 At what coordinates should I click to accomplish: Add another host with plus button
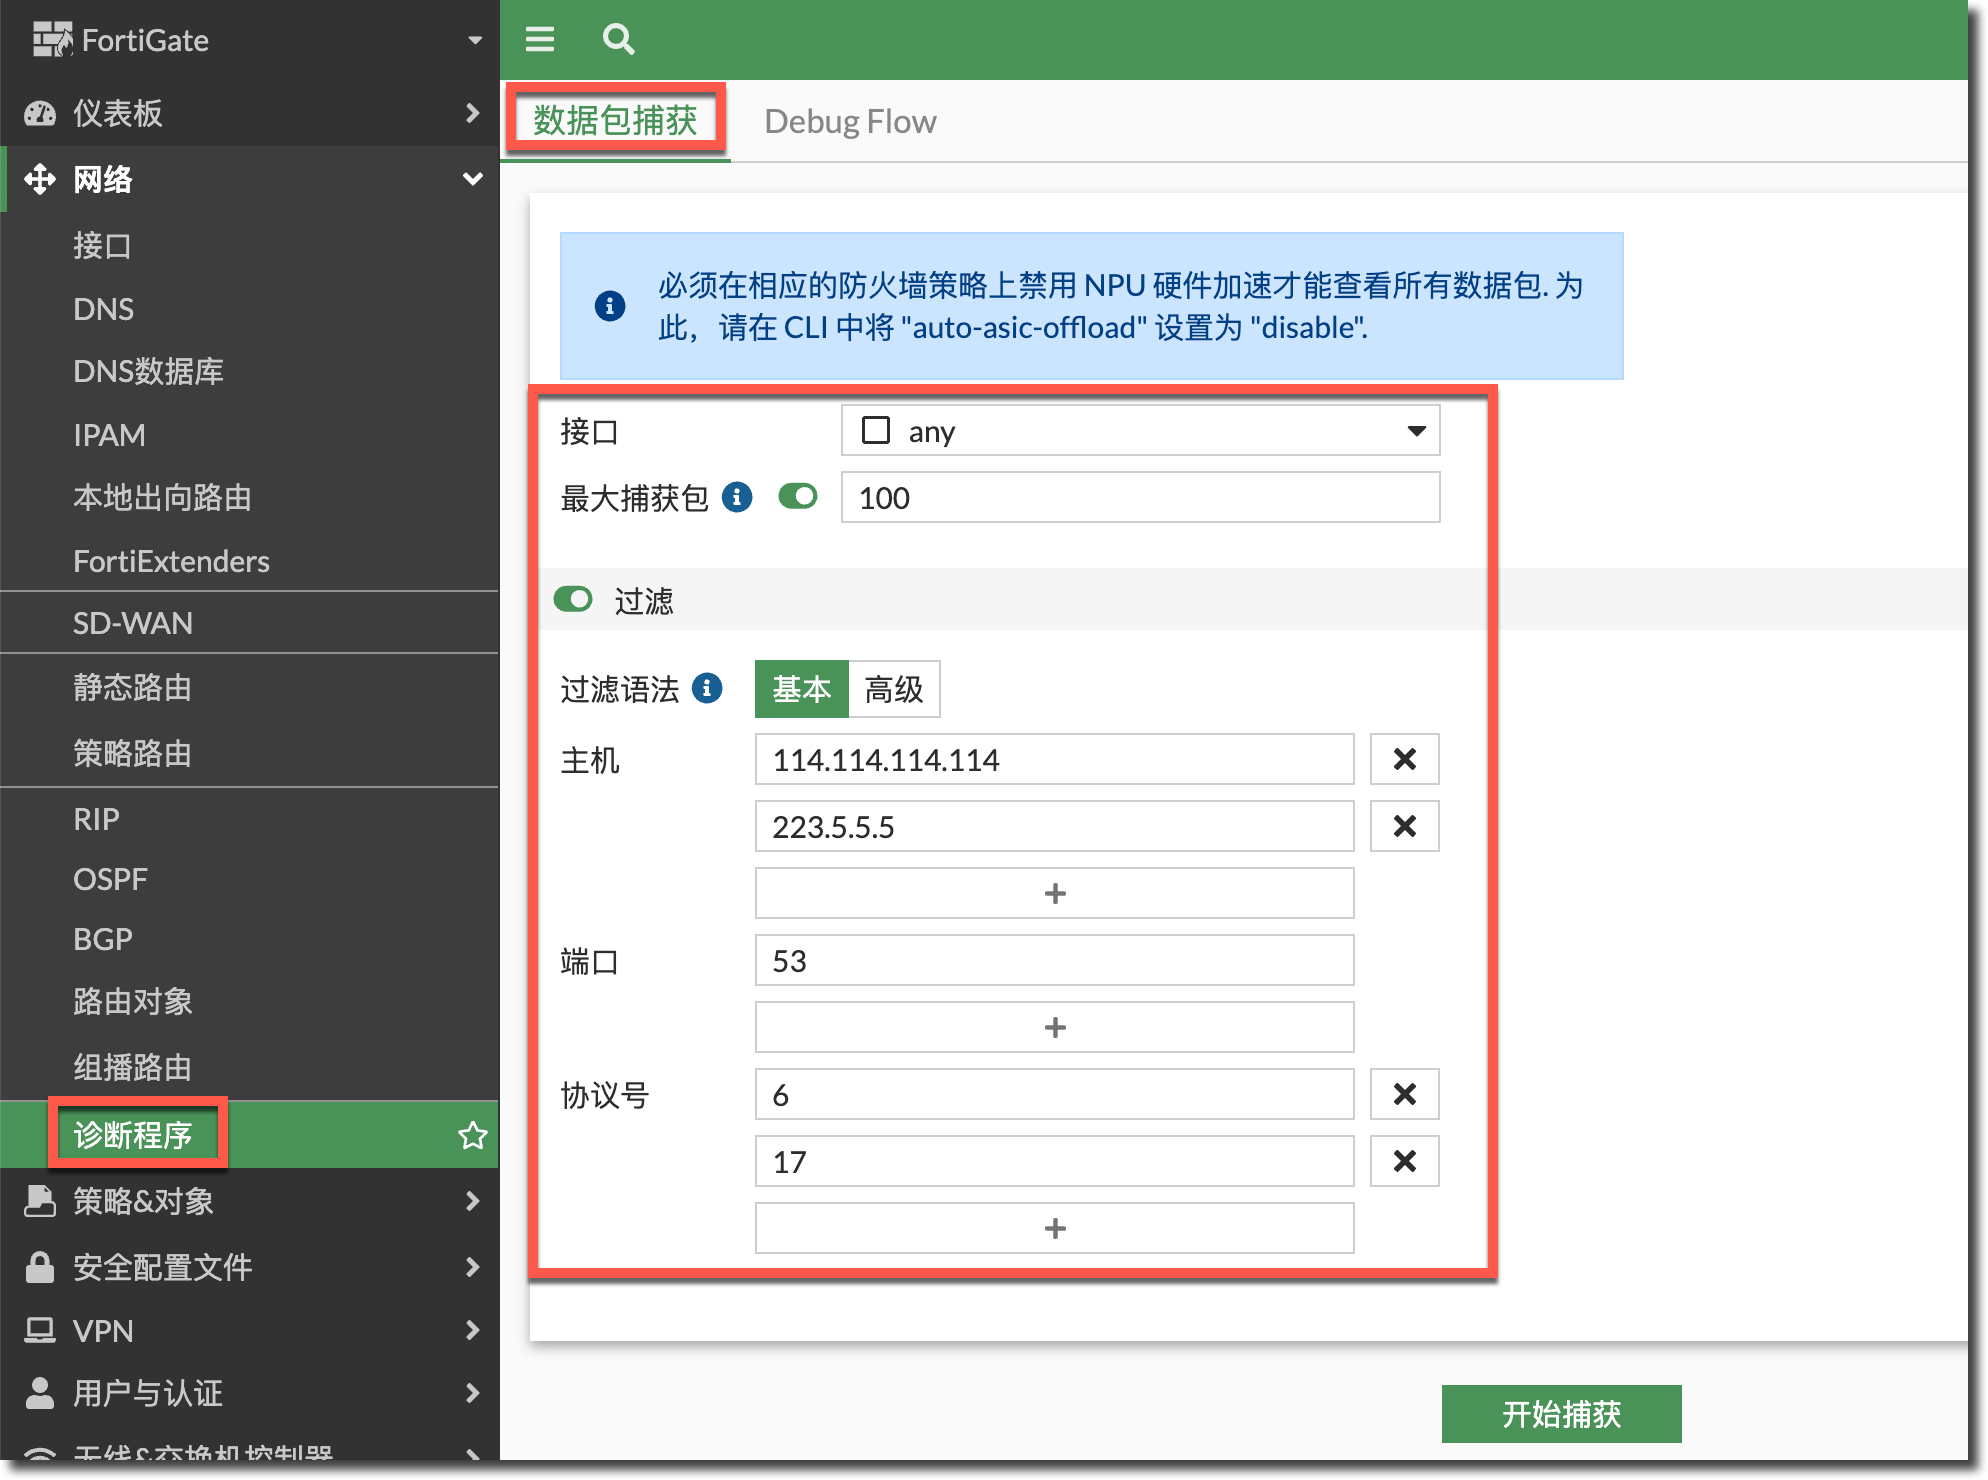point(1054,893)
